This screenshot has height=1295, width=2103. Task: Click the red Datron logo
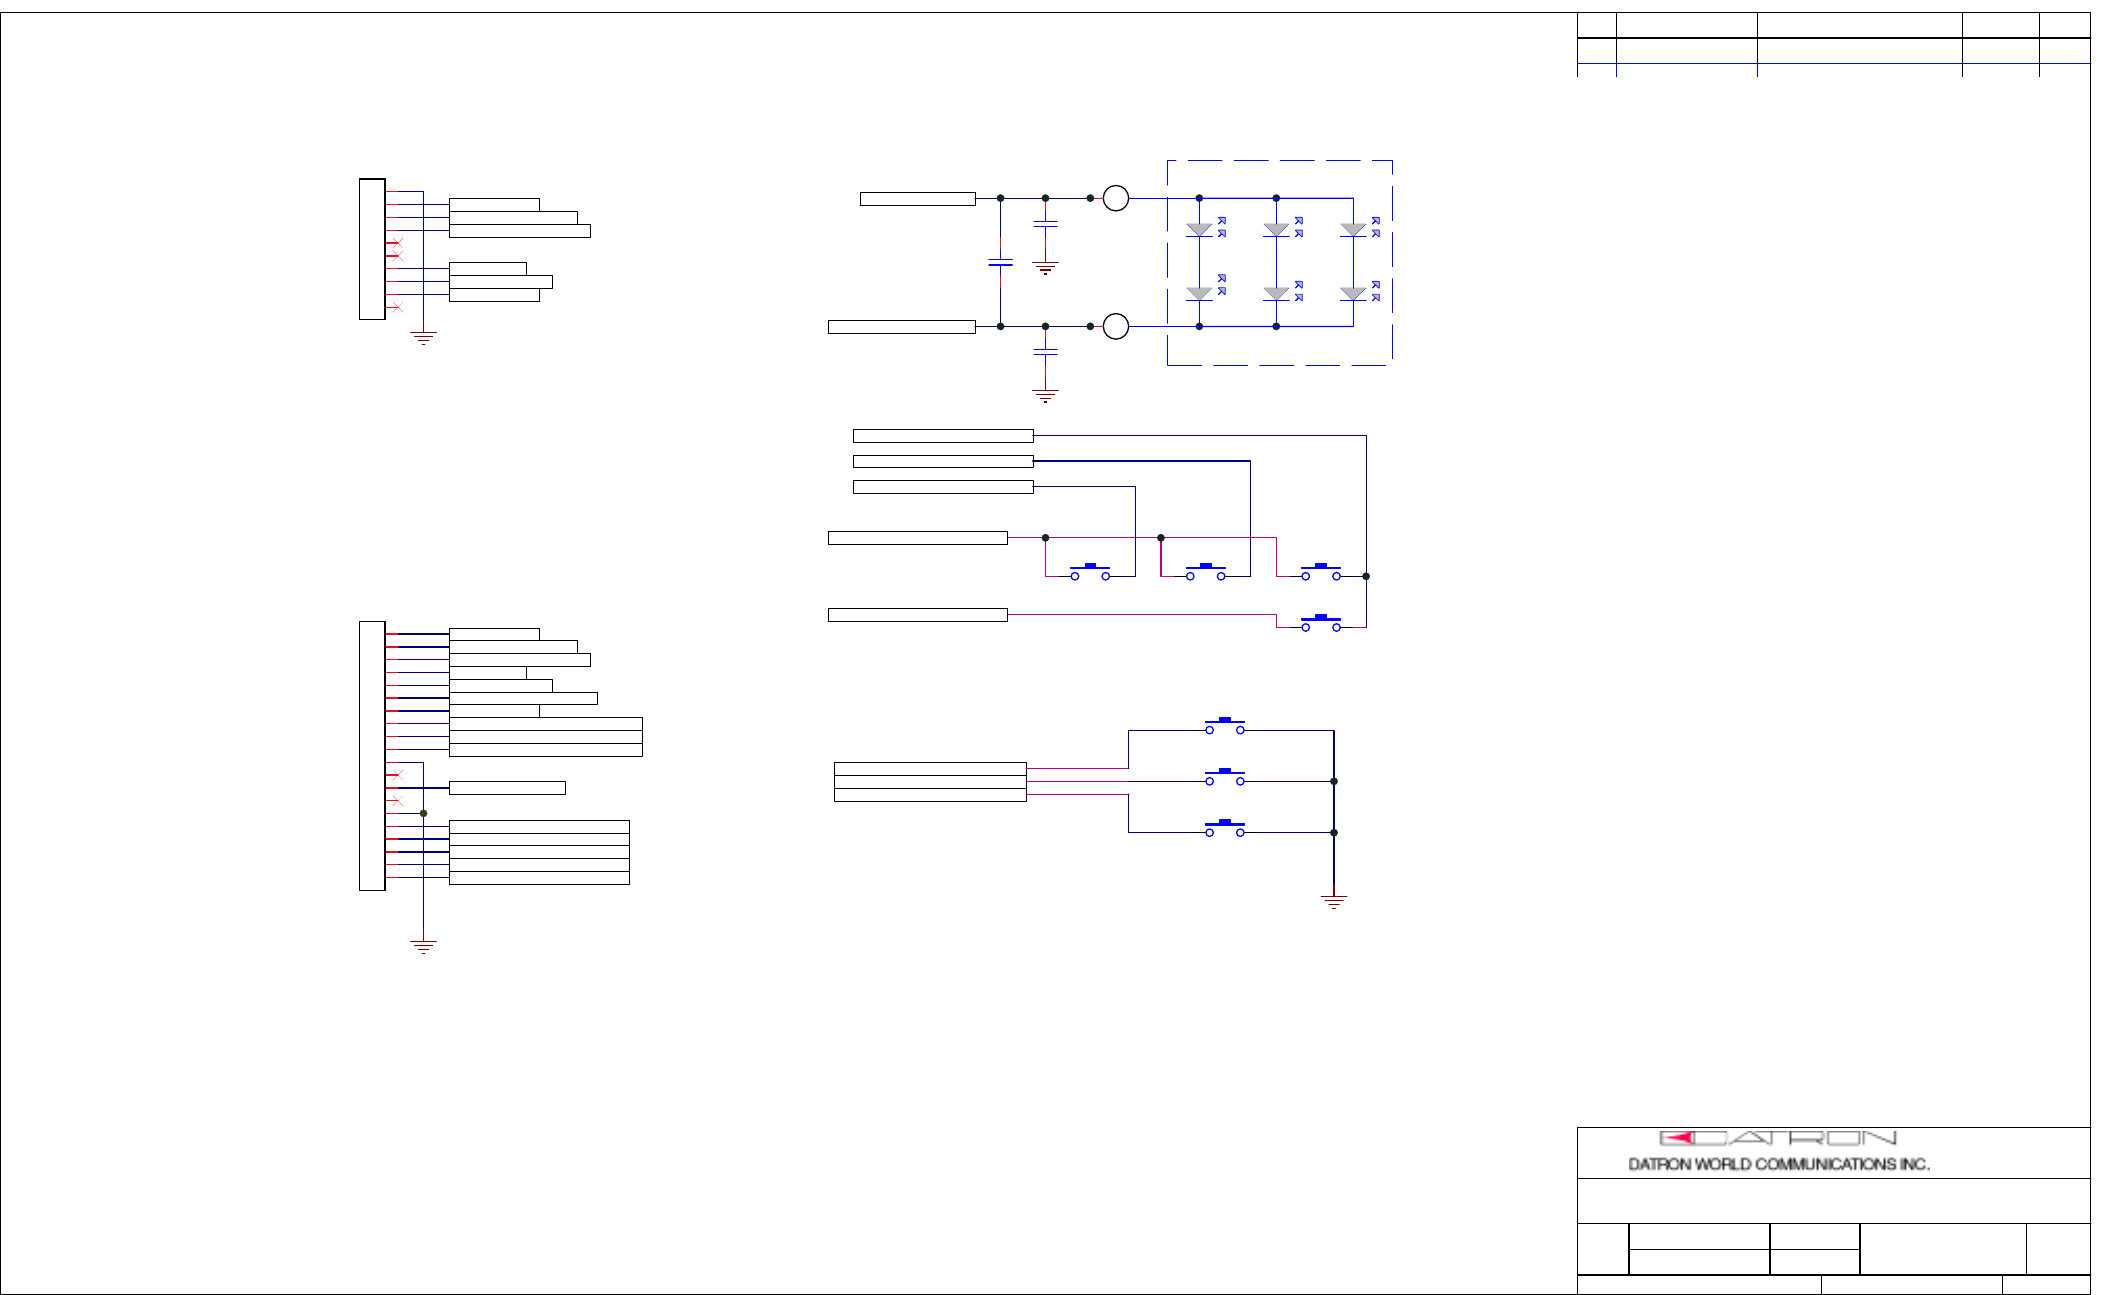pos(1777,1138)
